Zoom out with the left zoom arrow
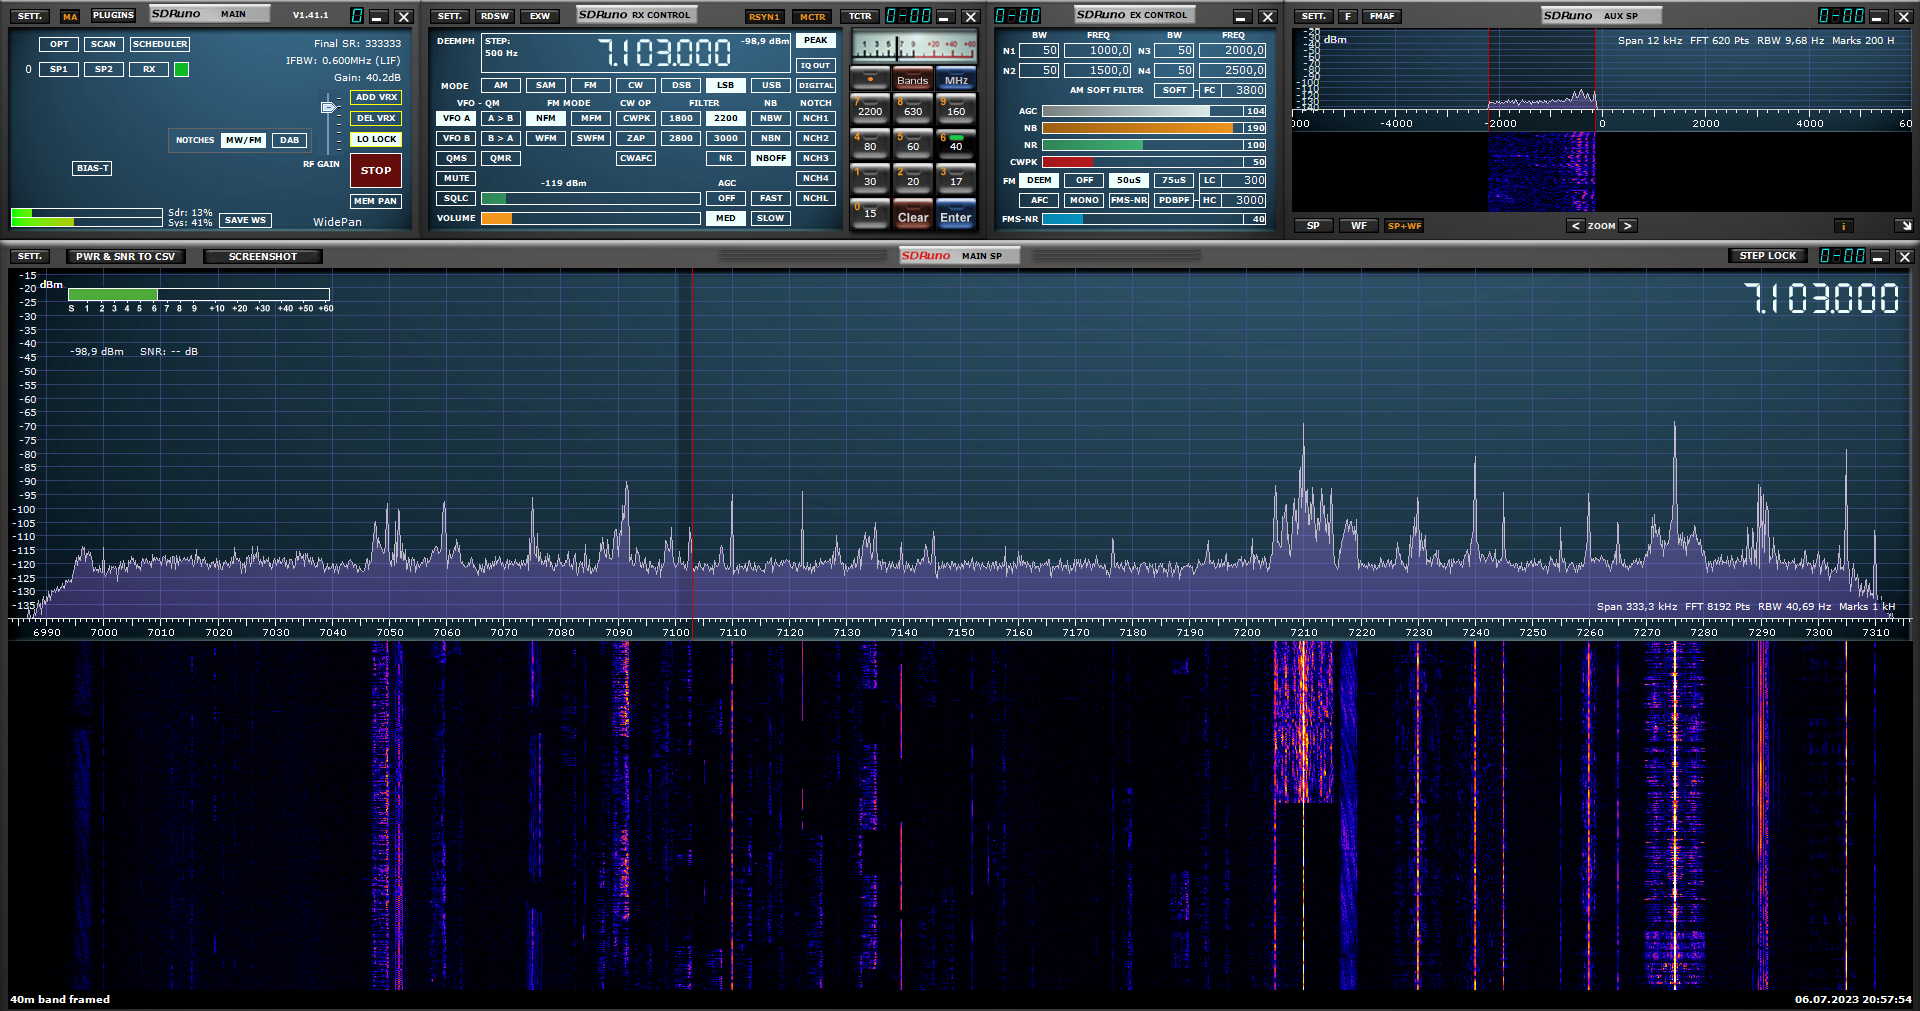The width and height of the screenshot is (1920, 1011). (x=1575, y=226)
